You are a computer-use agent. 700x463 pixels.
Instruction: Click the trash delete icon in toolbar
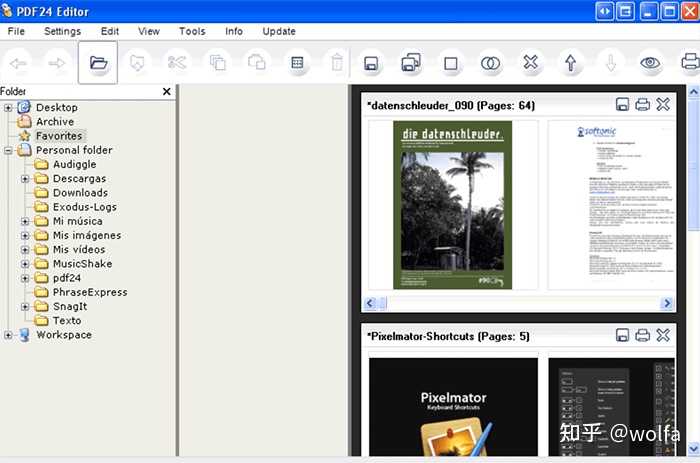tap(337, 63)
